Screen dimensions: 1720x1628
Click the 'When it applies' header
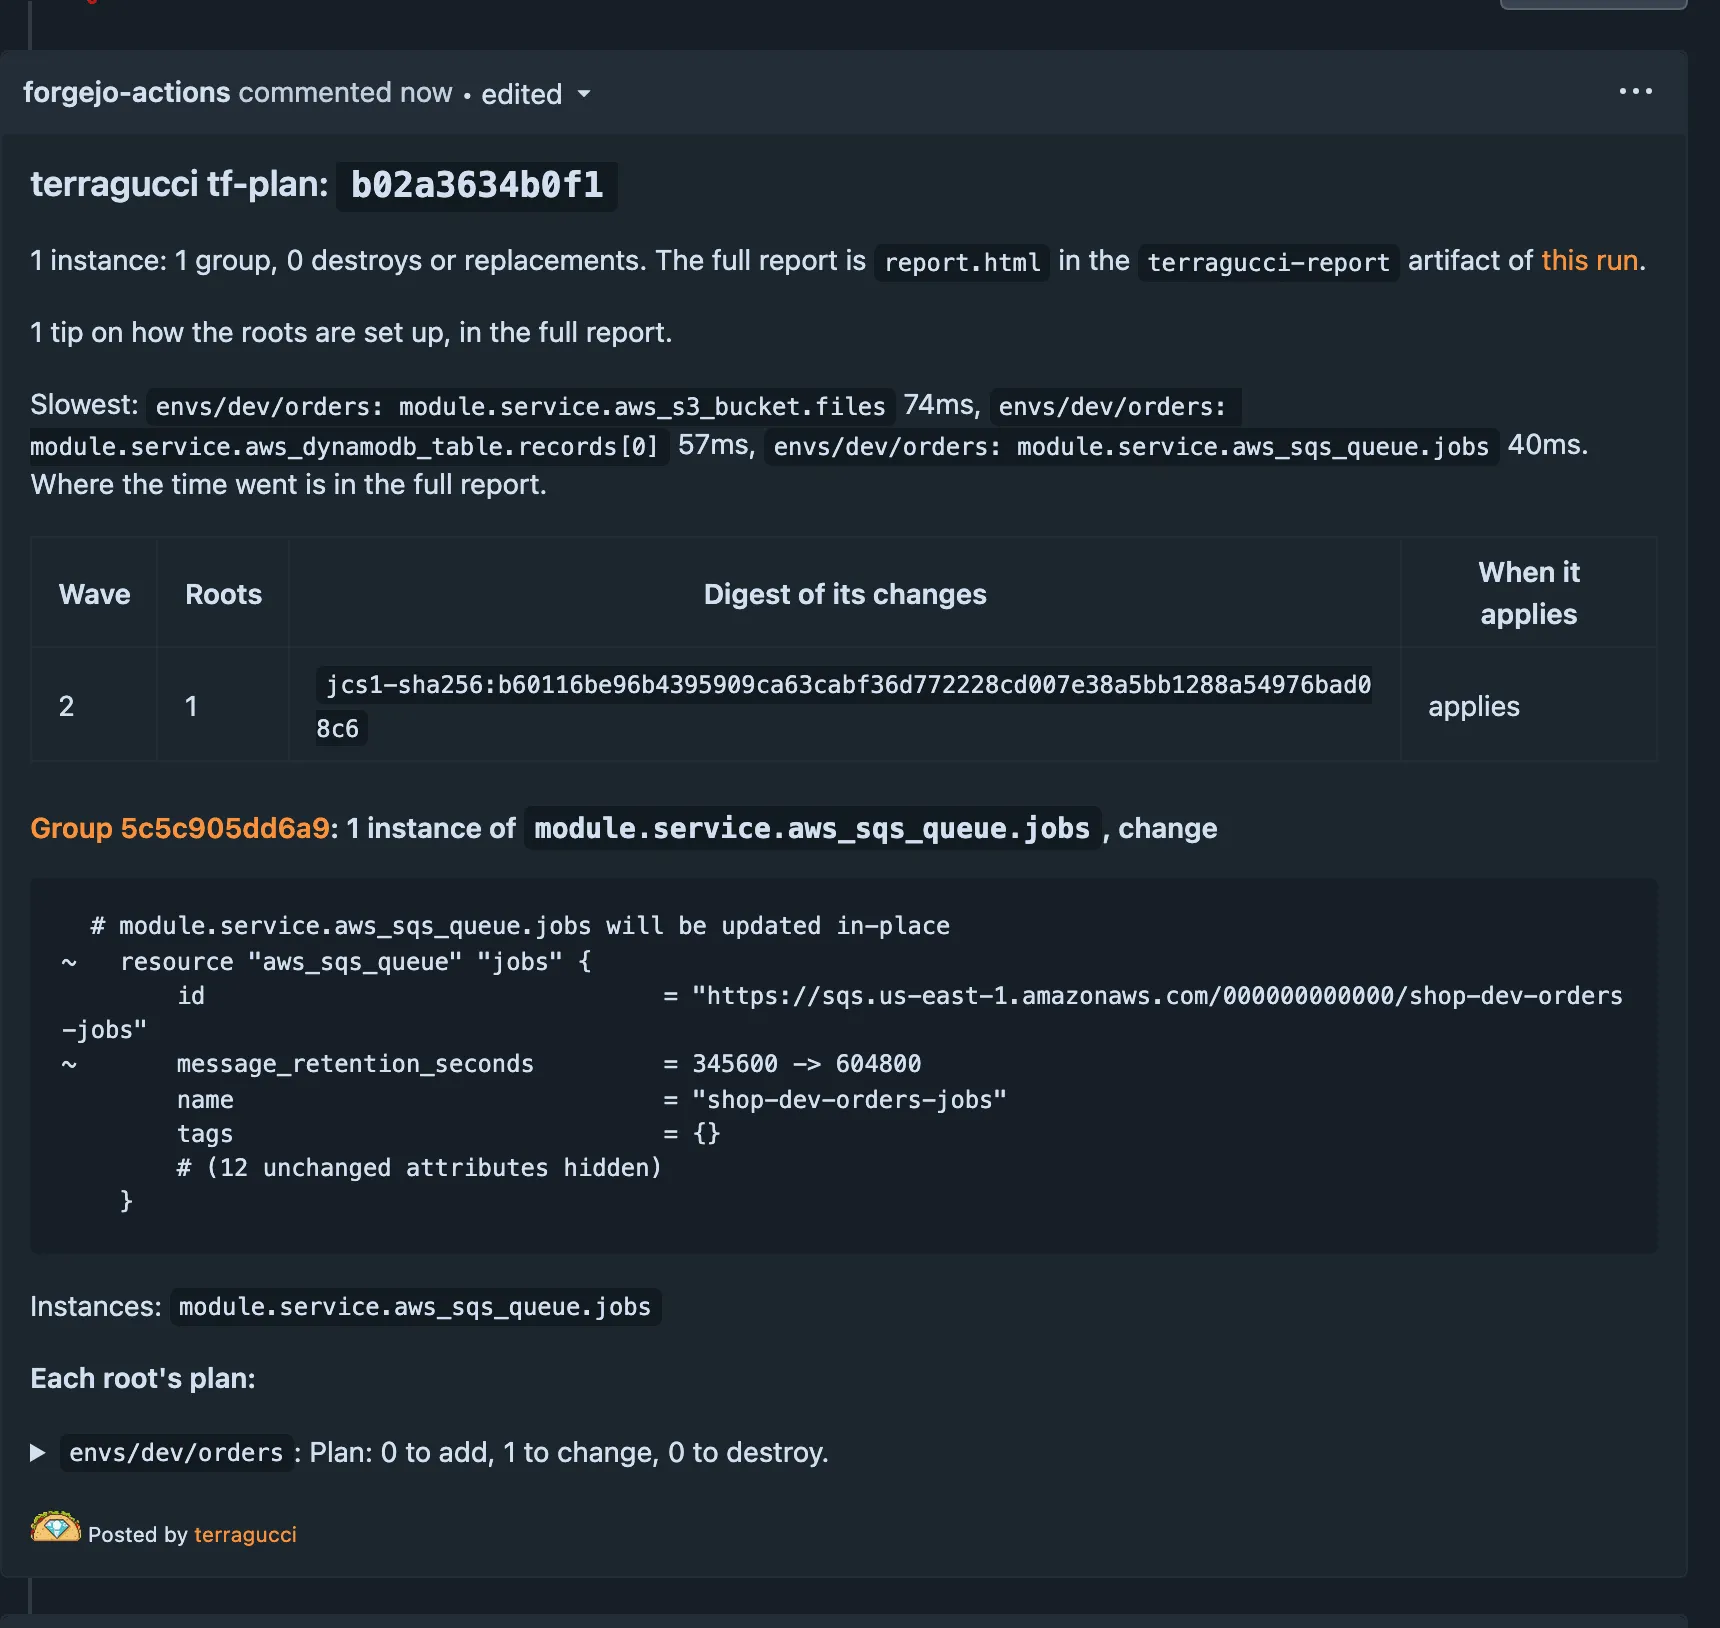click(x=1529, y=593)
